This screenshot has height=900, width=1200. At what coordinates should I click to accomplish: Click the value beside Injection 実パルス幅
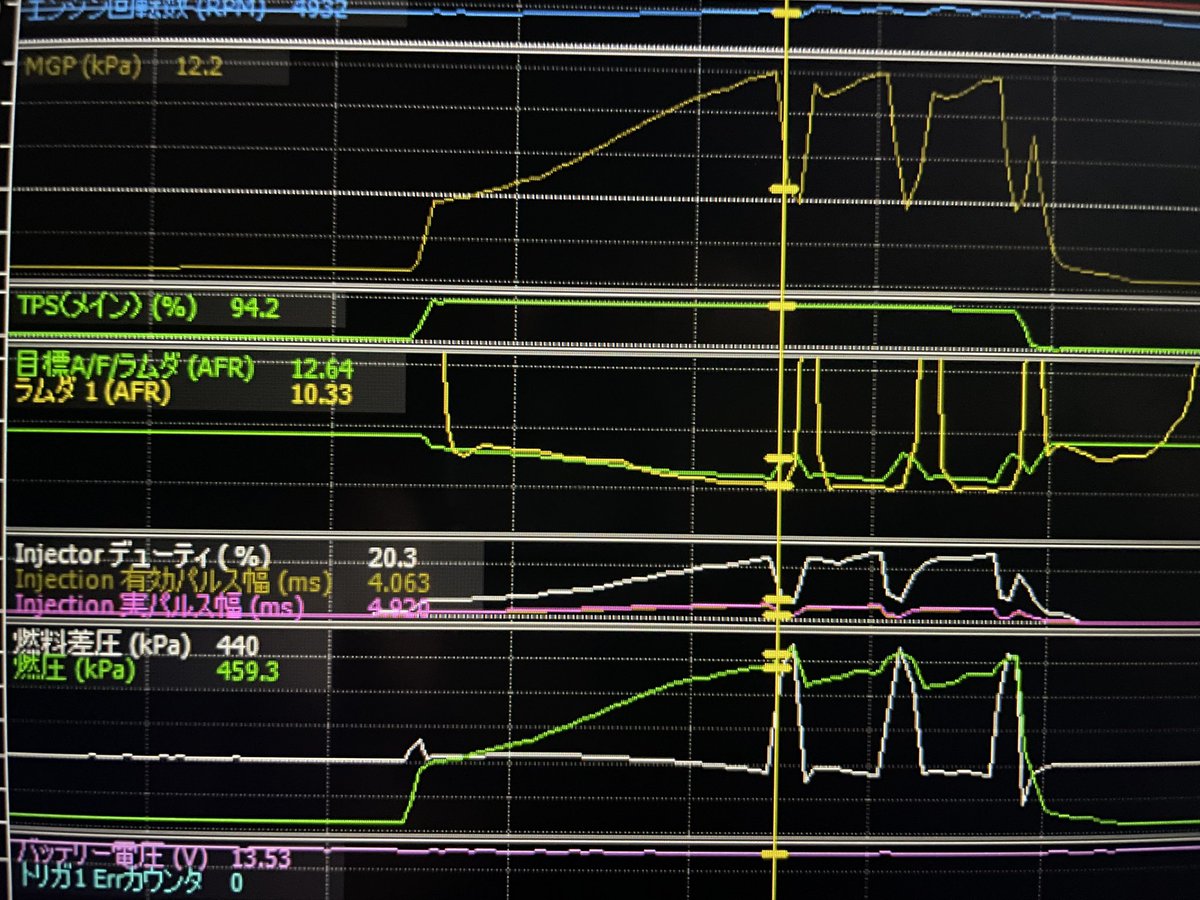click(x=398, y=607)
